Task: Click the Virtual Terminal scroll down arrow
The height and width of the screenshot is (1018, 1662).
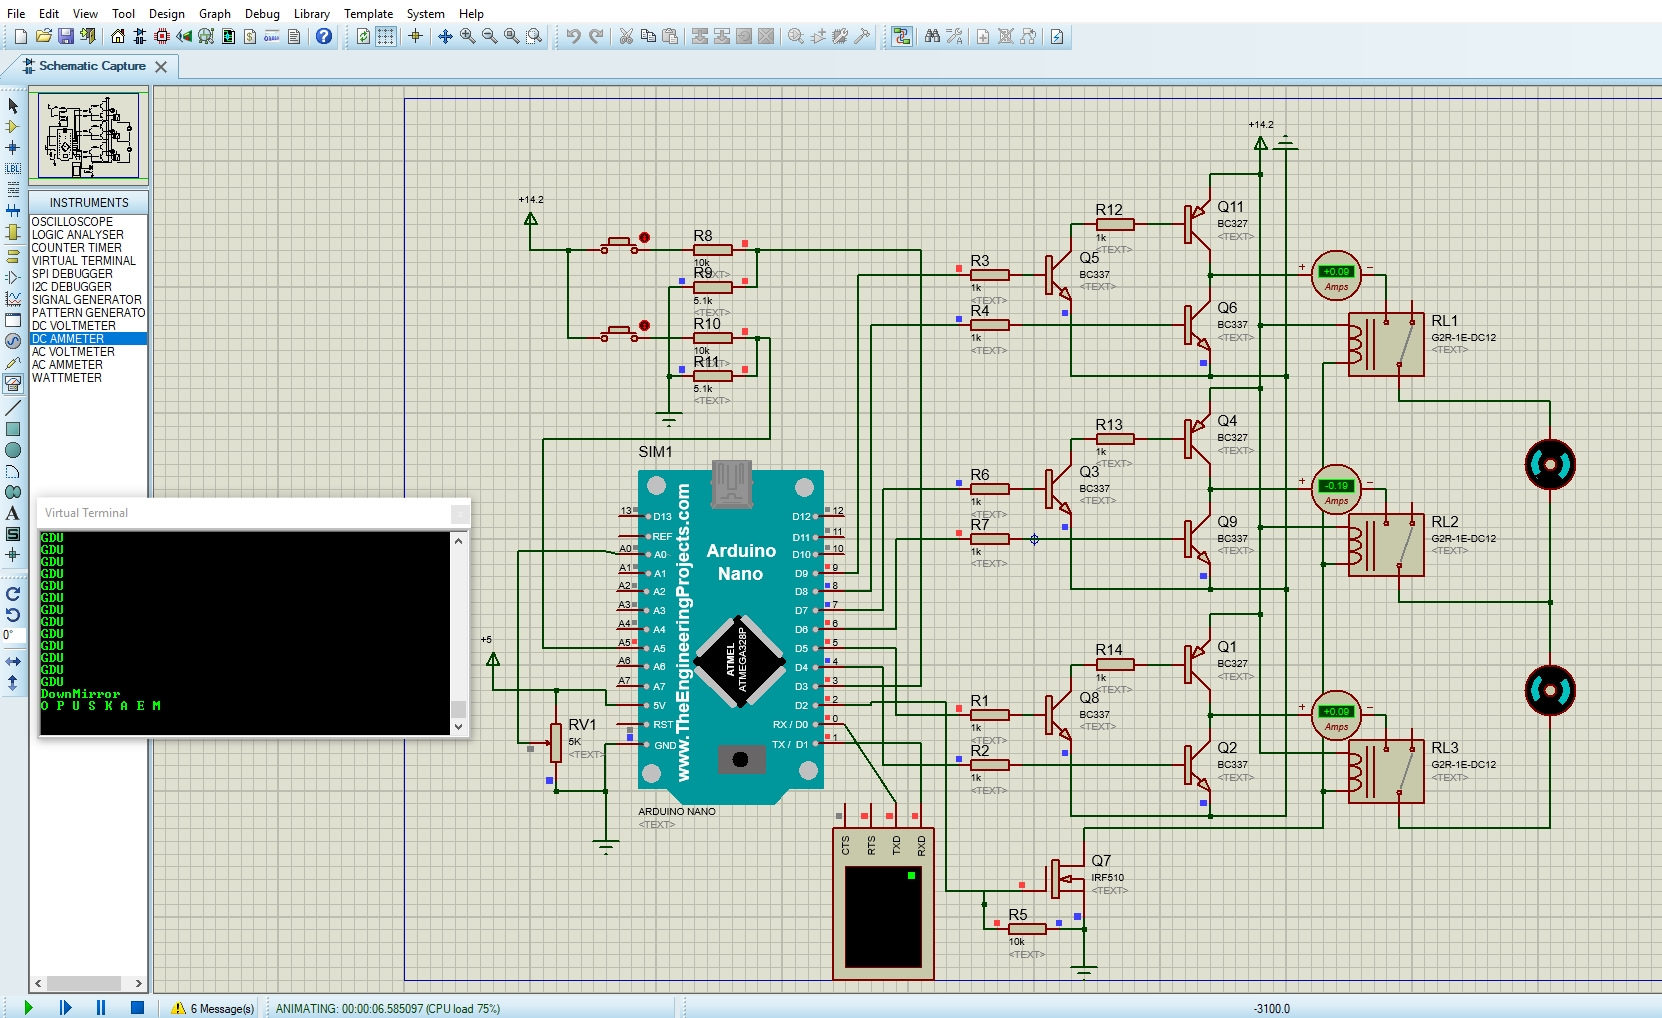Action: [x=459, y=727]
